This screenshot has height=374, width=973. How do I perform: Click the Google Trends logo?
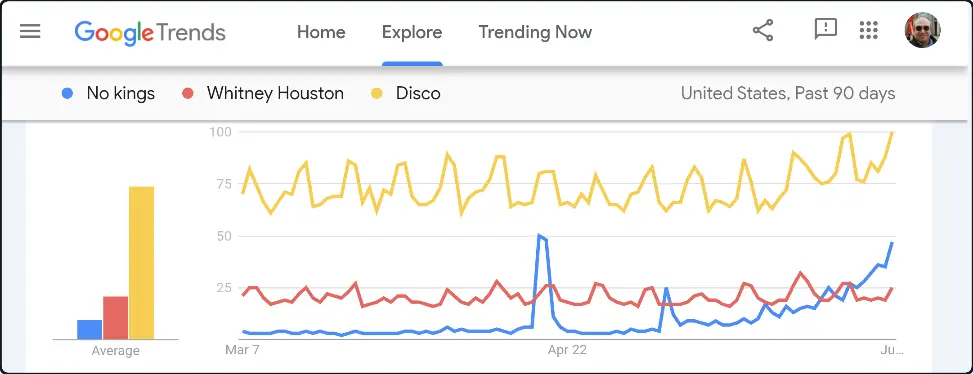150,32
